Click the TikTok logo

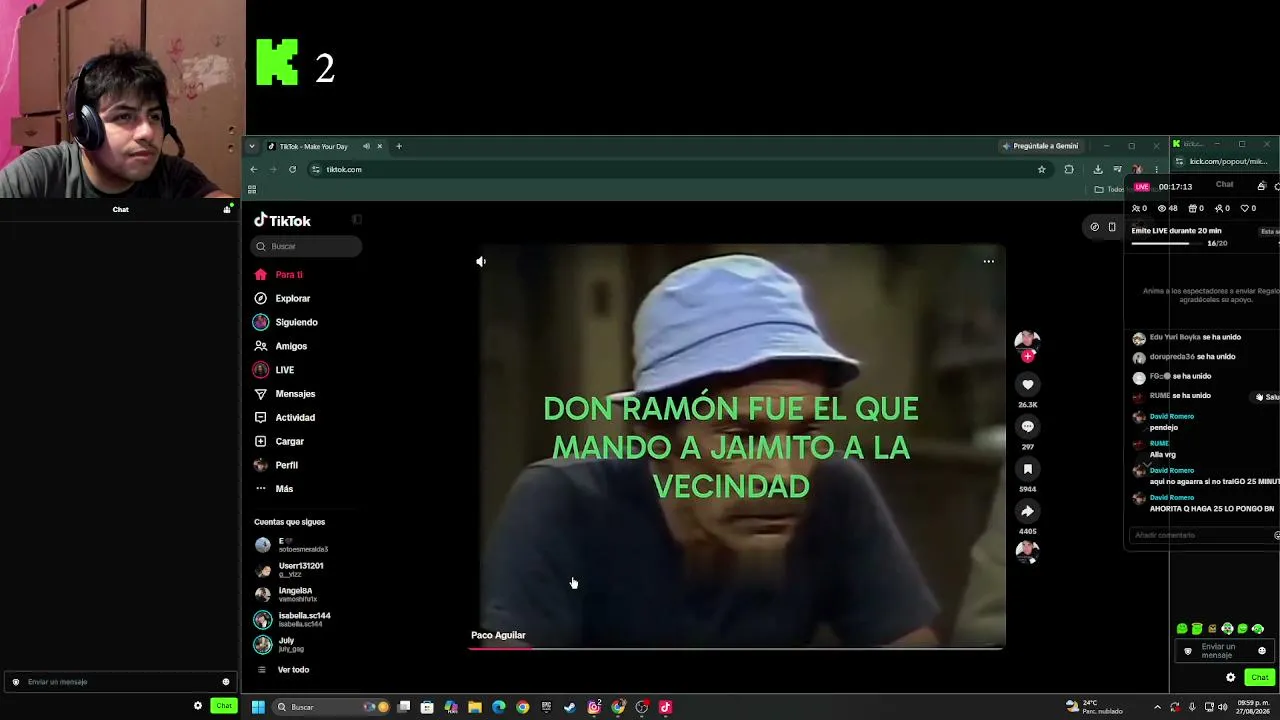[282, 220]
